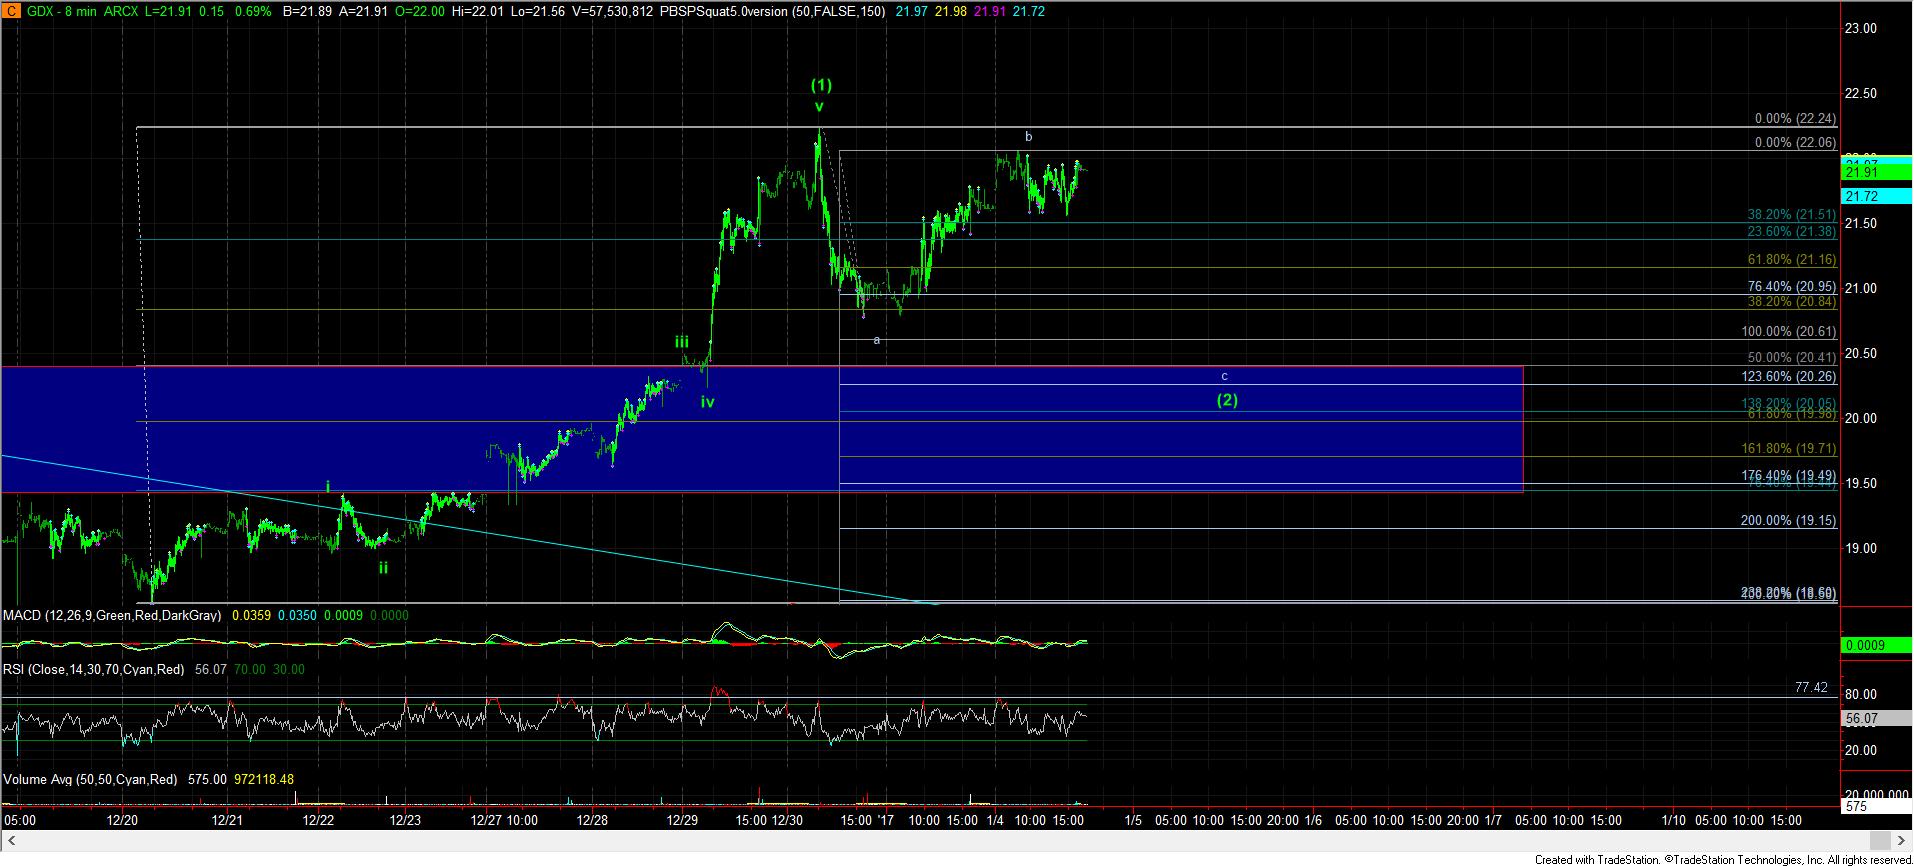The image size is (1914, 866).
Task: Click the 161.80% (19.71) Fibonacci label
Action: pos(1788,449)
